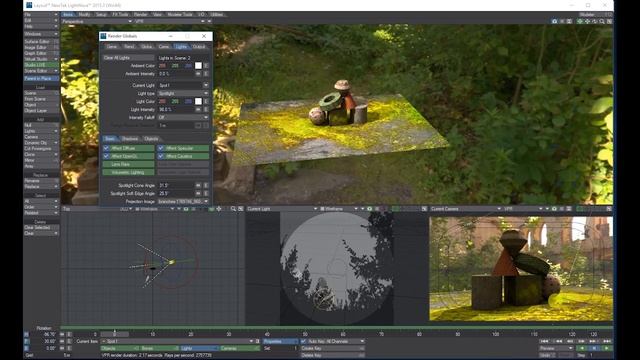Open Graph Editor from sidebar
The width and height of the screenshot is (640, 360).
41,53
